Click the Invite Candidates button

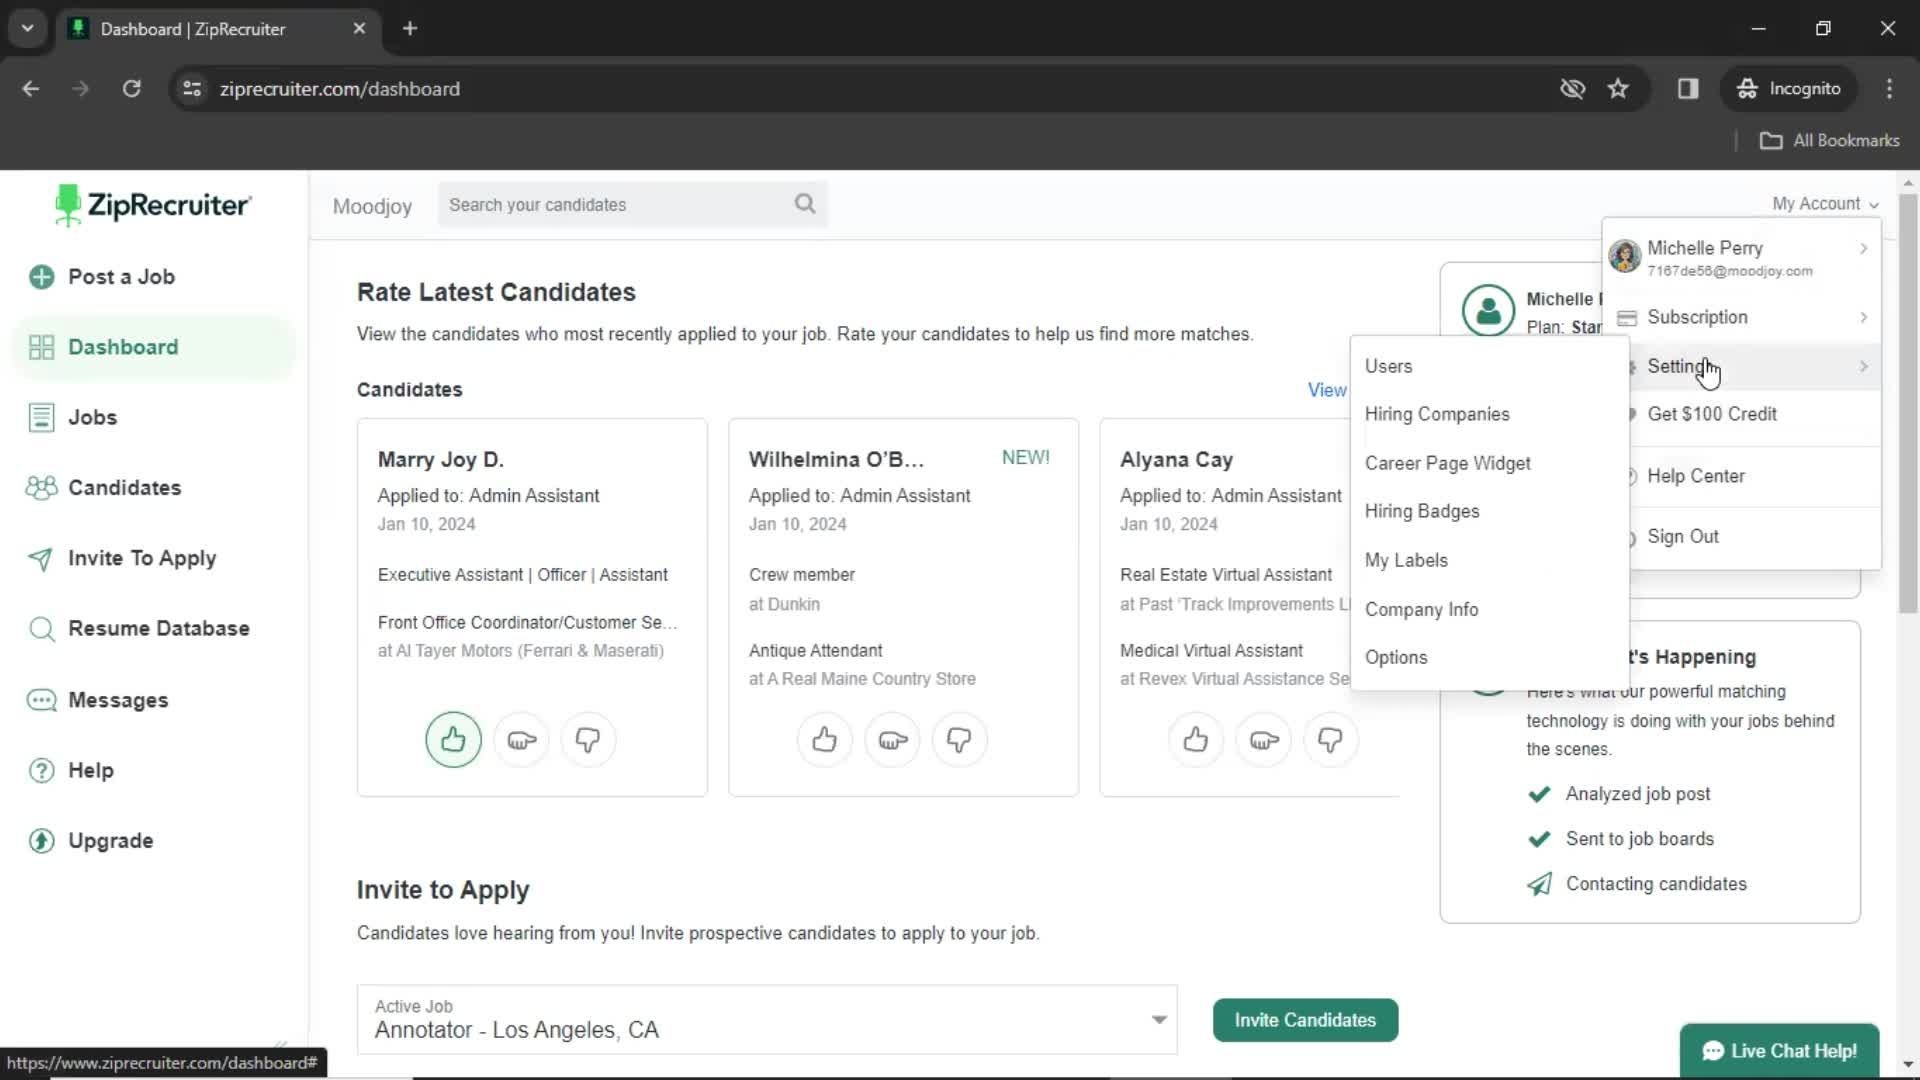[1304, 1019]
